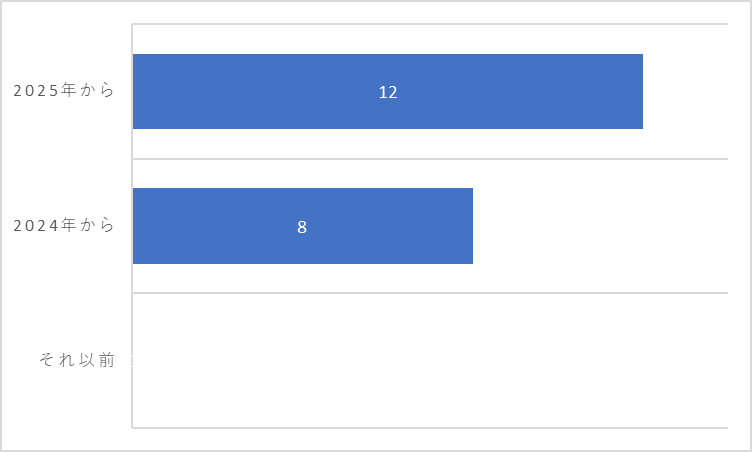This screenshot has width=752, height=452.
Task: Click the data label 12
Action: click(x=388, y=92)
